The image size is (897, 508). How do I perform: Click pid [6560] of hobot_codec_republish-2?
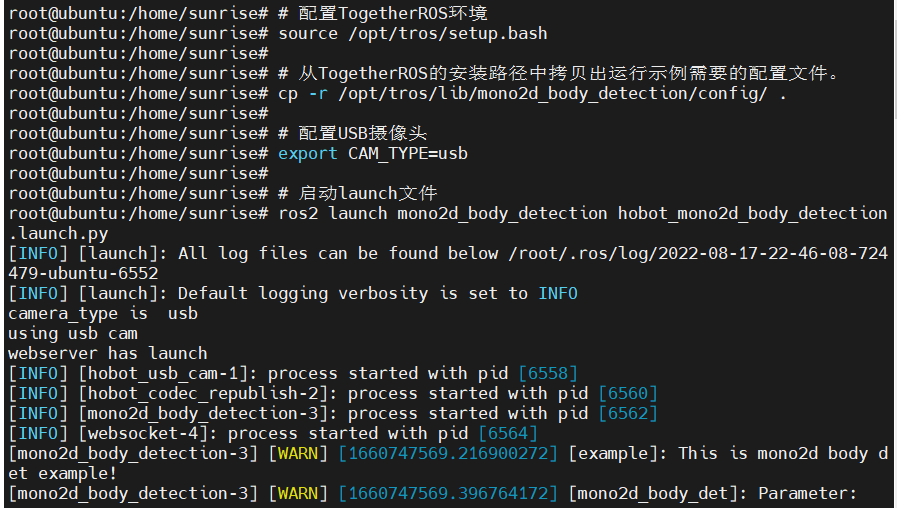point(628,394)
